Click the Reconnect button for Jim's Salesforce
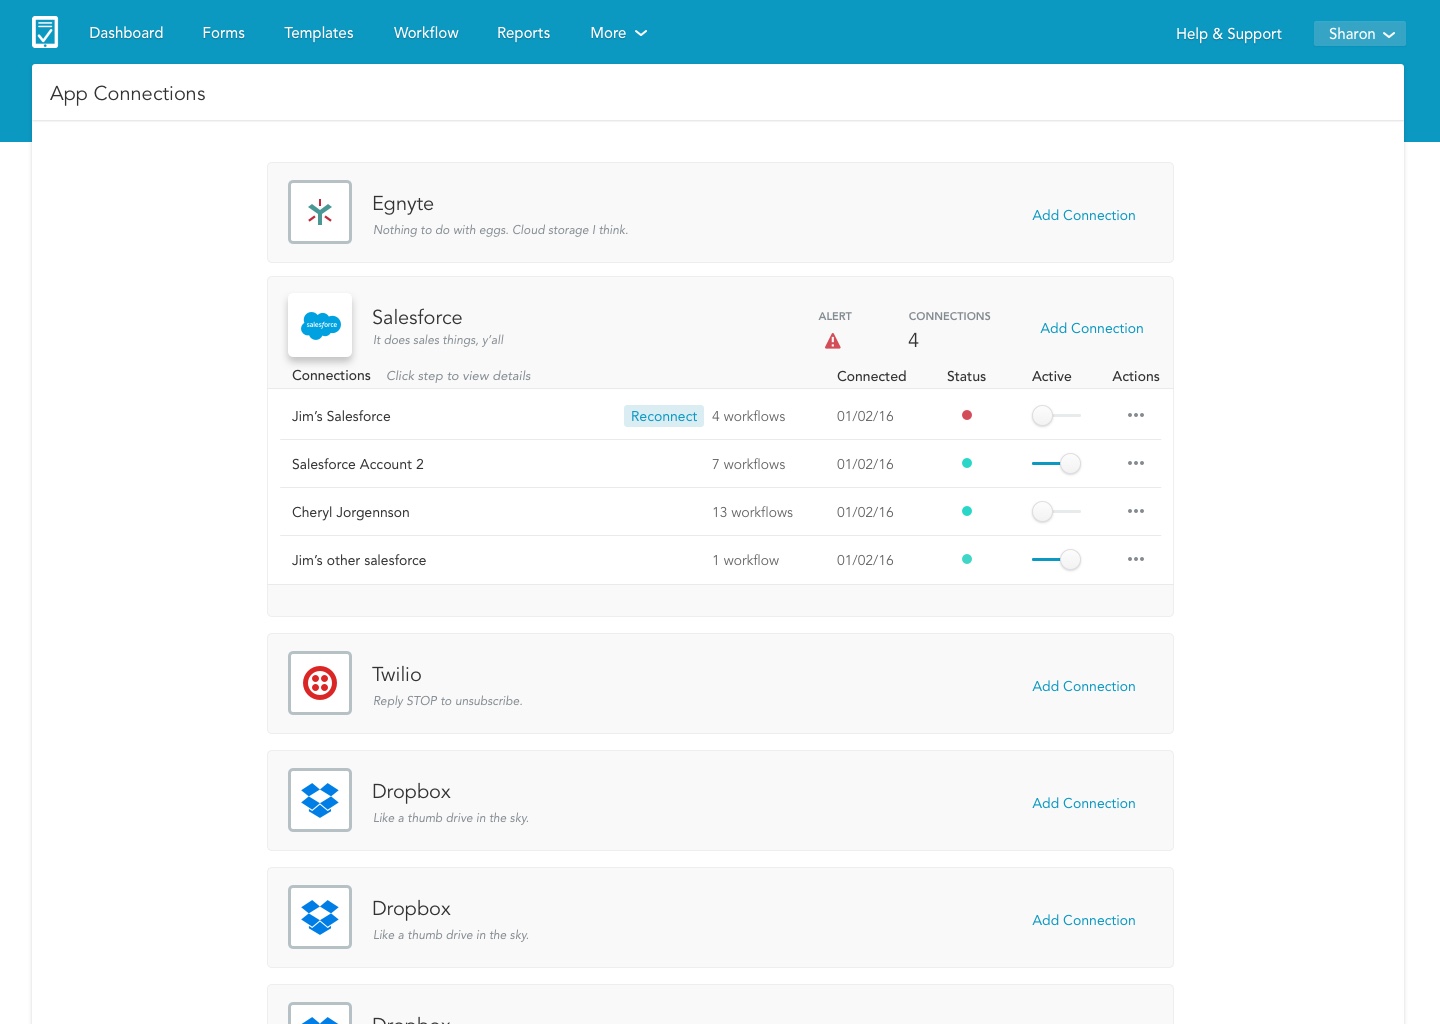Screen dimensions: 1440x1024 point(664,416)
